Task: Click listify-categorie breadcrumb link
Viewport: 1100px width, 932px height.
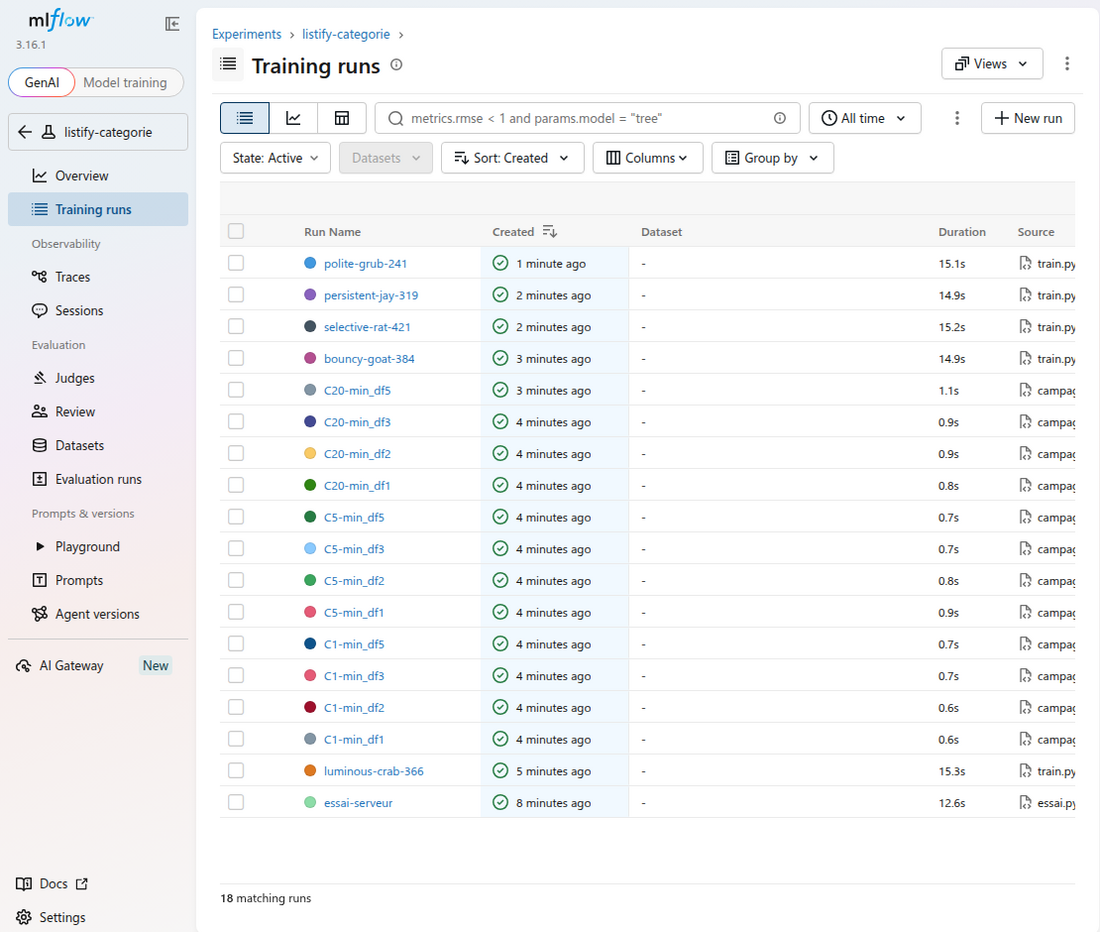Action: 346,34
